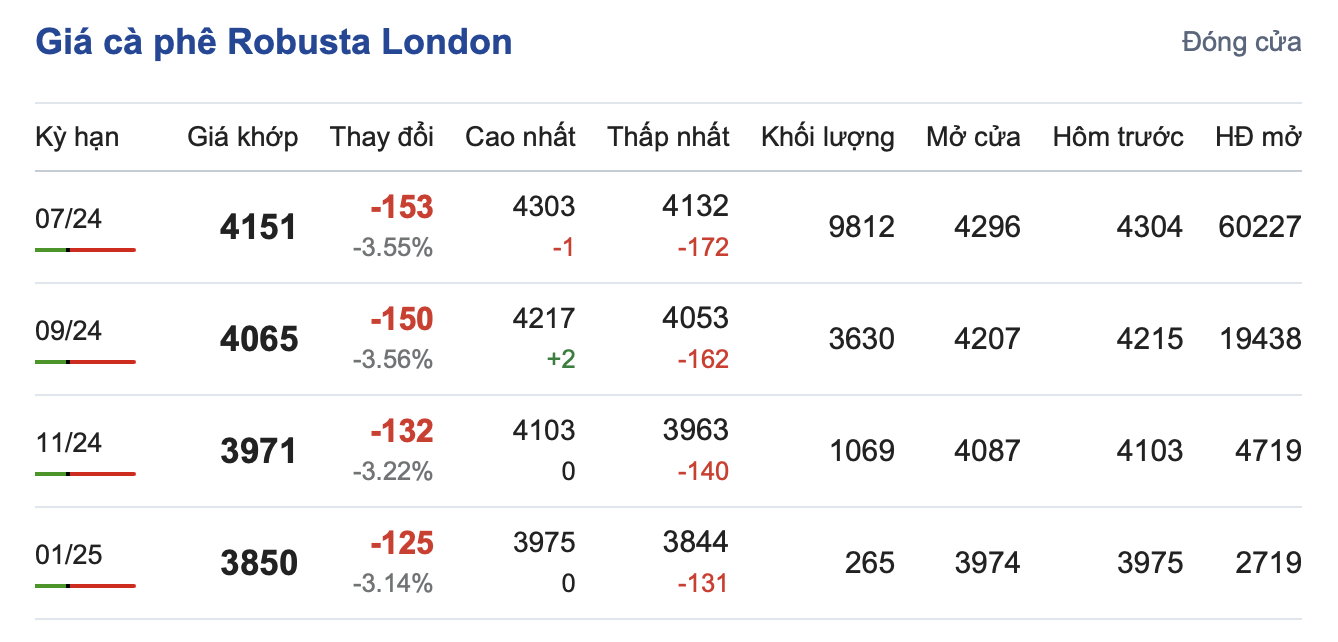Click the 'HĐ mở' column header
The width and height of the screenshot is (1338, 642).
[1258, 137]
